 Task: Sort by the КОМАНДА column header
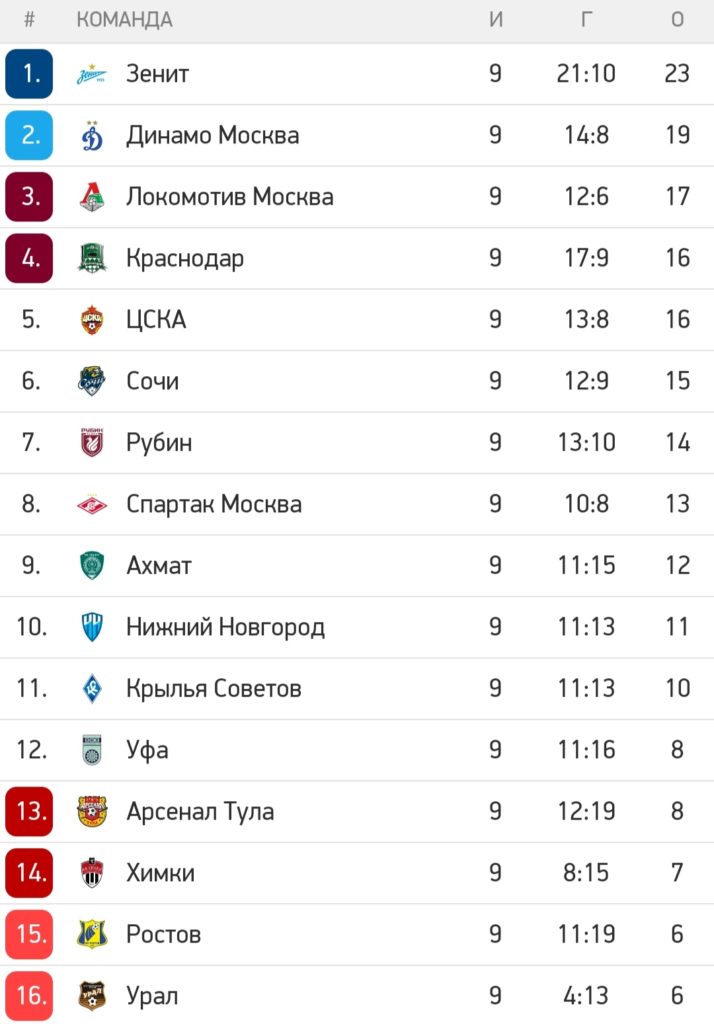click(124, 20)
